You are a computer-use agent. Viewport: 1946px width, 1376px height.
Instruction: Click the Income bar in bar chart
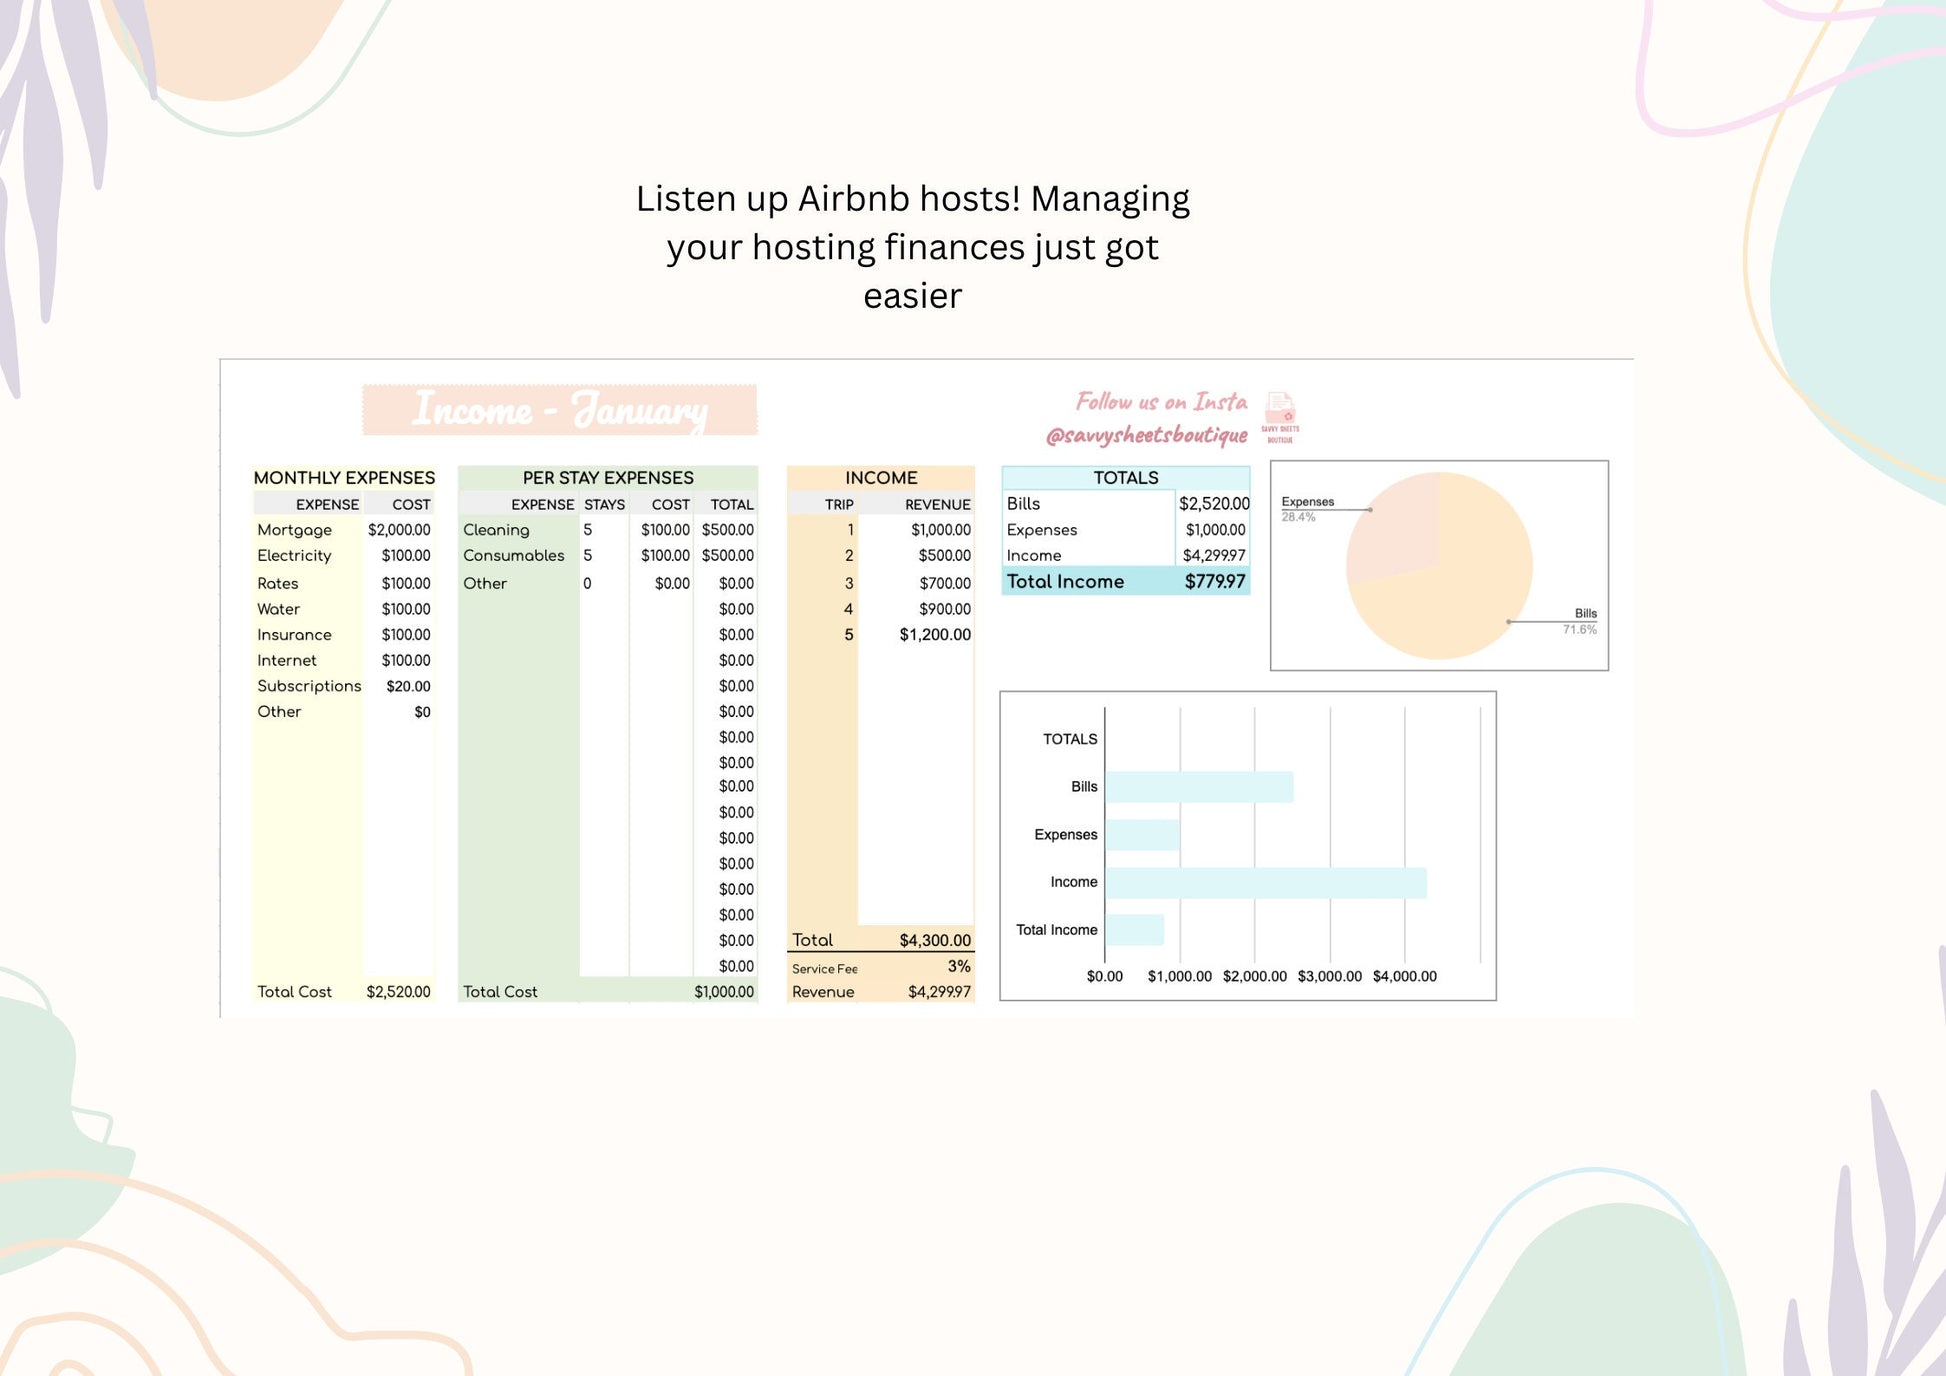1265,883
